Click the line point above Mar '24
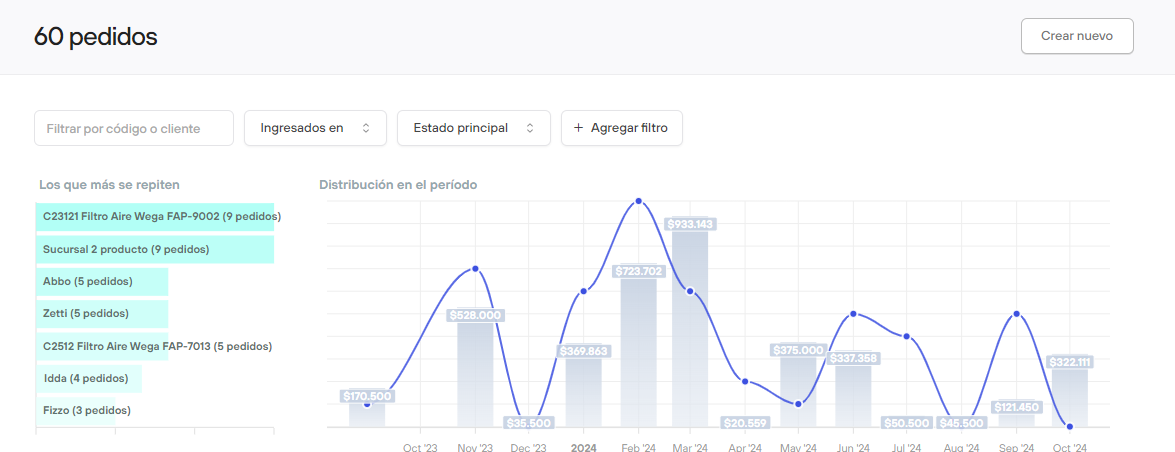Screen dimensions: 1175x452 tap(690, 291)
